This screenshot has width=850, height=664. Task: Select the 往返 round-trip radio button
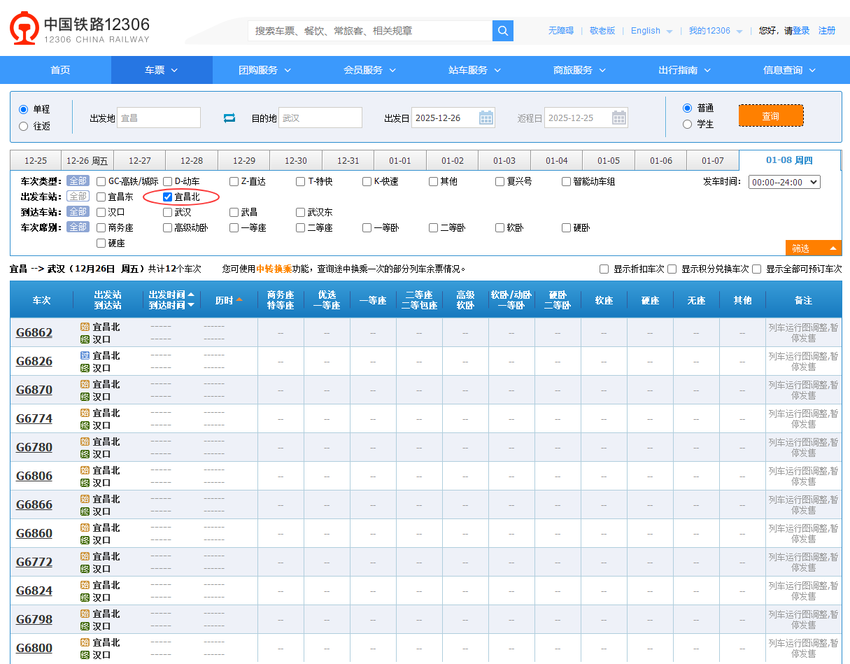[24, 126]
